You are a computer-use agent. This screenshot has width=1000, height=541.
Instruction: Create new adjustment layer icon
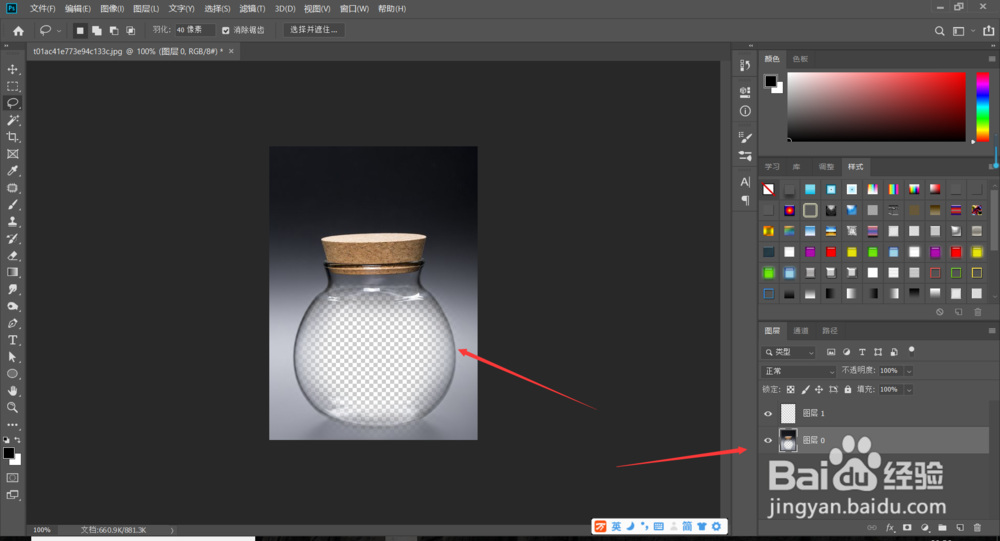point(925,528)
